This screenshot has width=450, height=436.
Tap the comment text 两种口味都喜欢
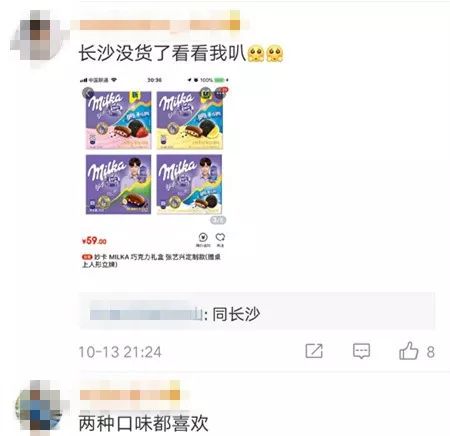coord(143,423)
